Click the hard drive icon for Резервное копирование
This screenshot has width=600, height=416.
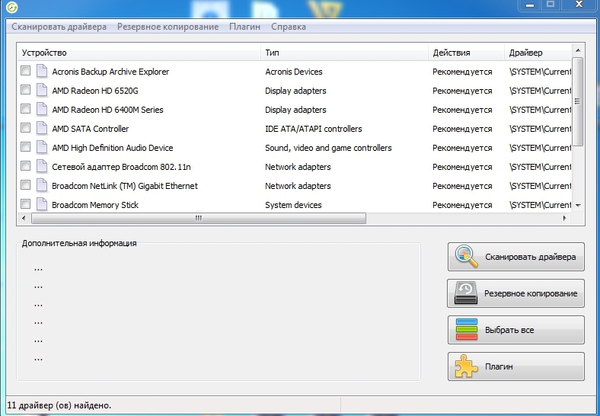466,293
